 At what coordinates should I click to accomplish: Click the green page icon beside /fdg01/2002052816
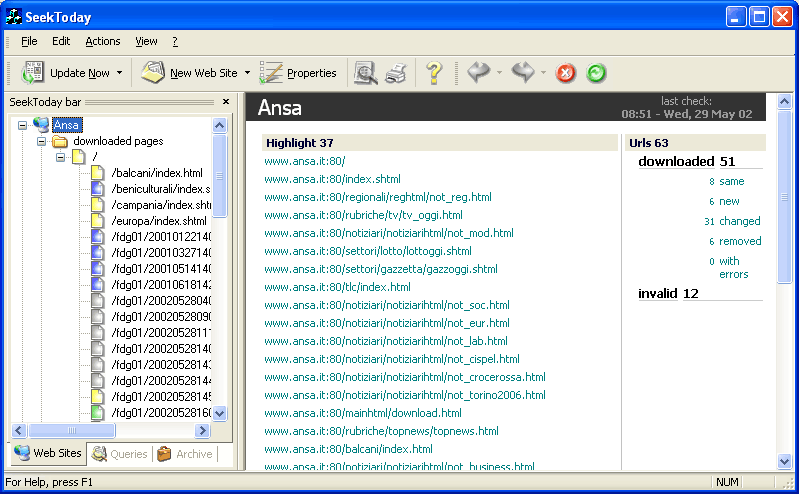point(97,412)
